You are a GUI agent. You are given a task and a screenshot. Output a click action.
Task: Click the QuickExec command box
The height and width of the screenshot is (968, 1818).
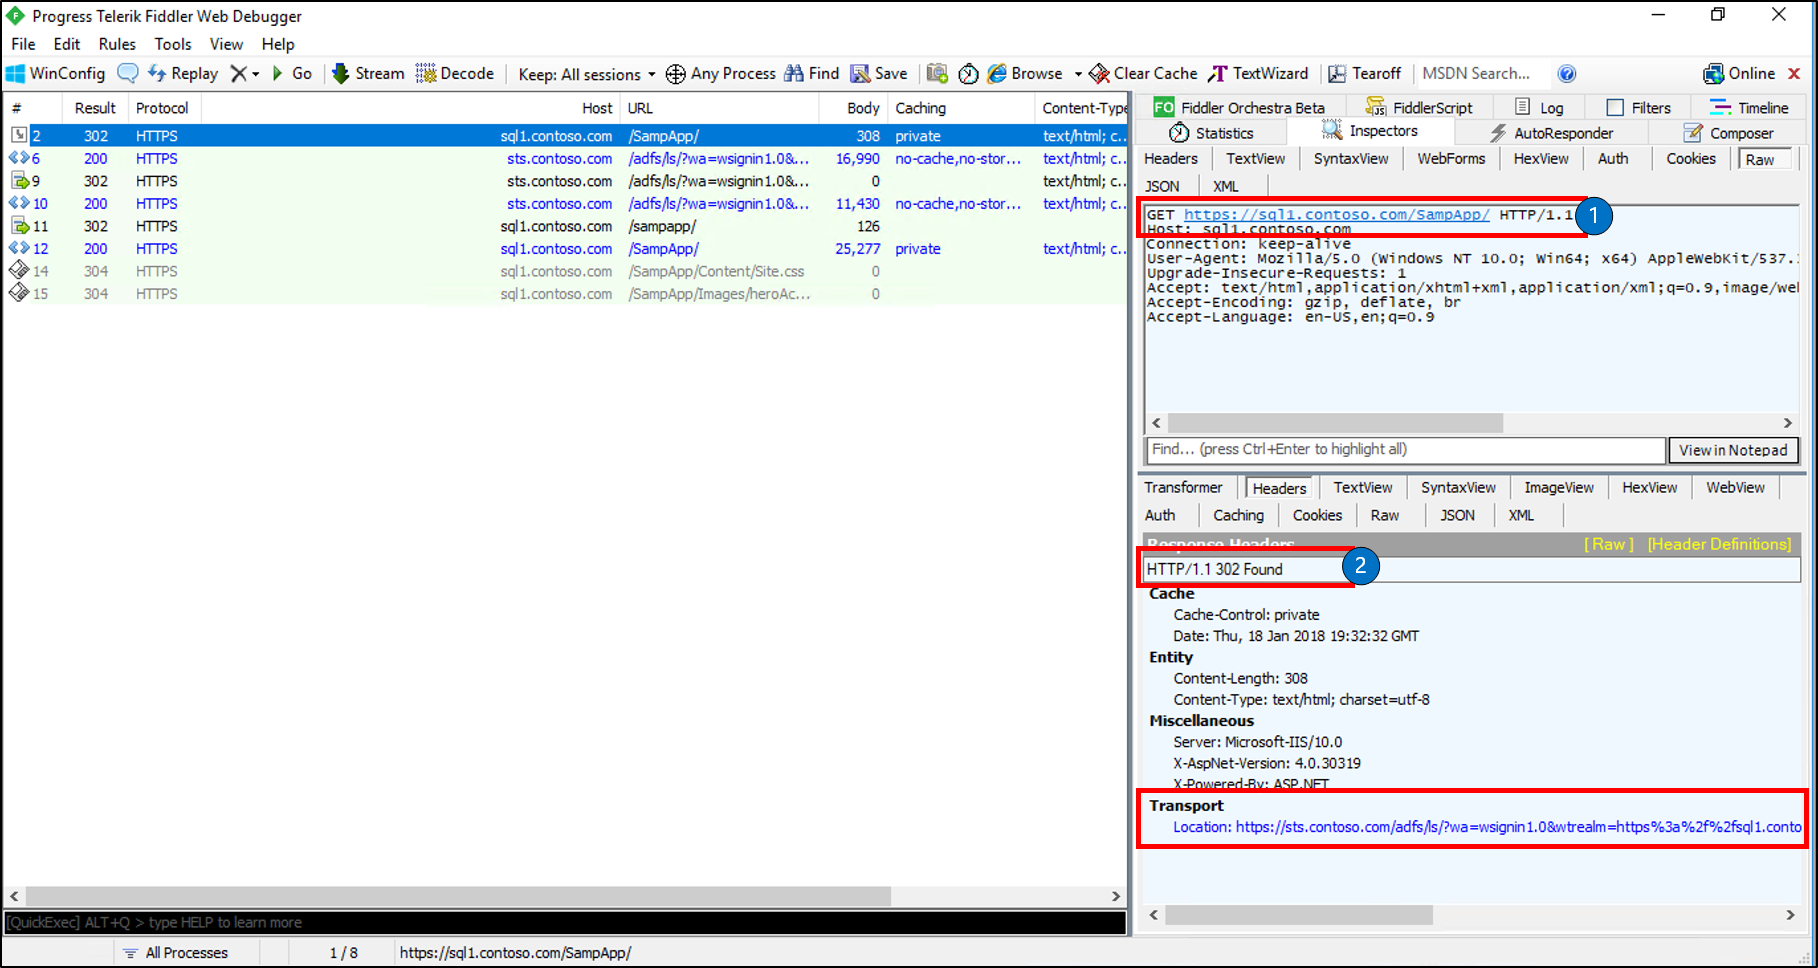[565, 922]
